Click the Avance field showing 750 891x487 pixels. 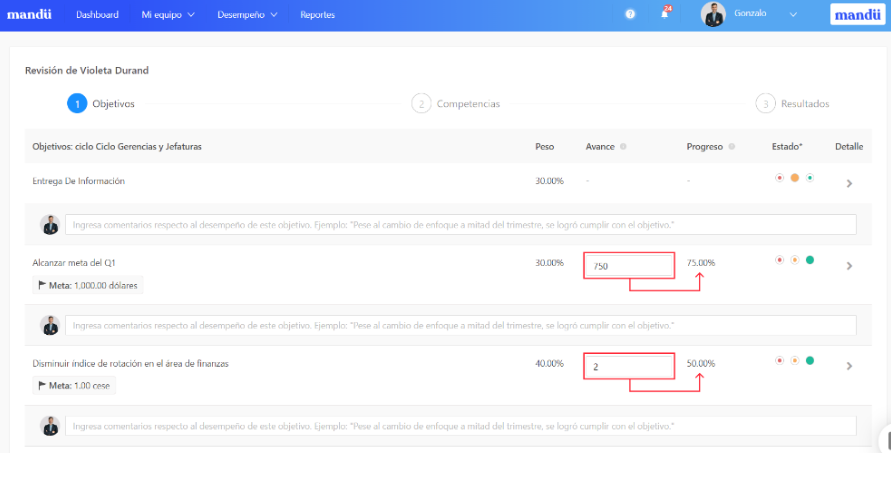629,266
